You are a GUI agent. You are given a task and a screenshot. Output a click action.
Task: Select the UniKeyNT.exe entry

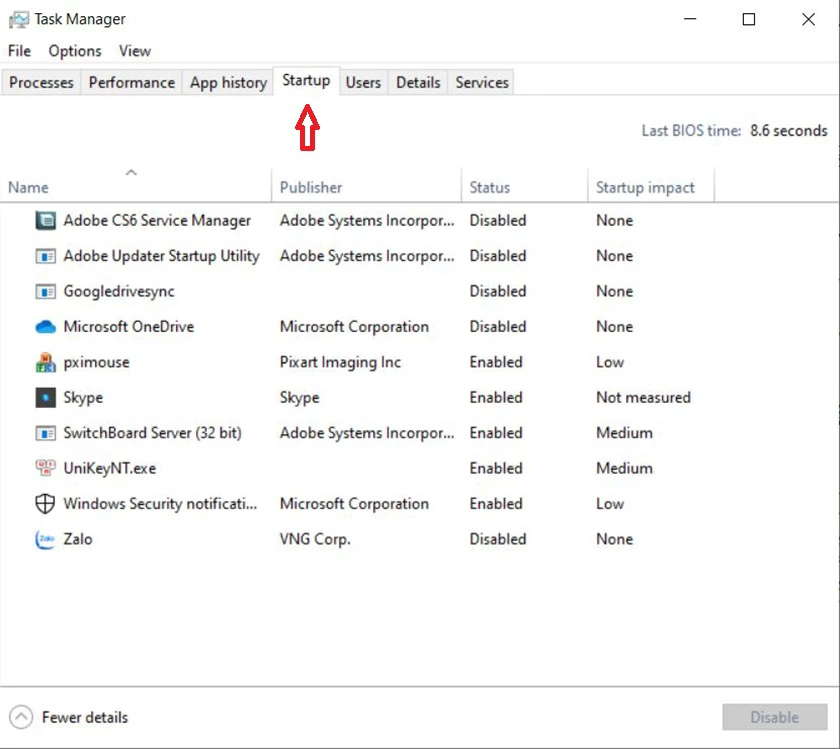click(x=110, y=468)
